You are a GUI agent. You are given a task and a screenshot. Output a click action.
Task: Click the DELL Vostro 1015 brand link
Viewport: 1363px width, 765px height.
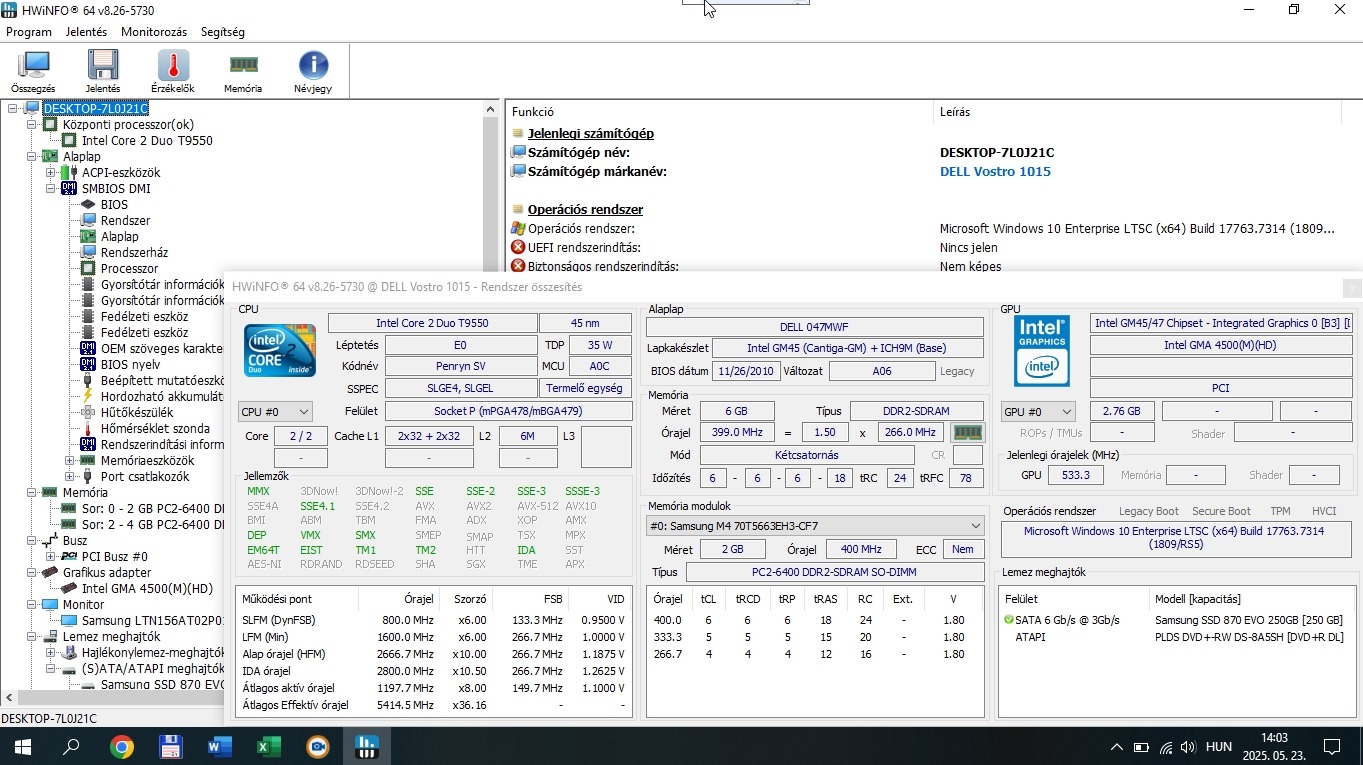995,172
